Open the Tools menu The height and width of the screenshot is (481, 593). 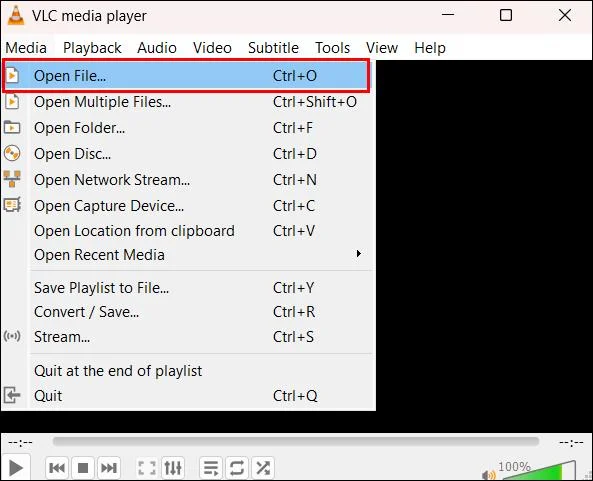click(x=332, y=48)
